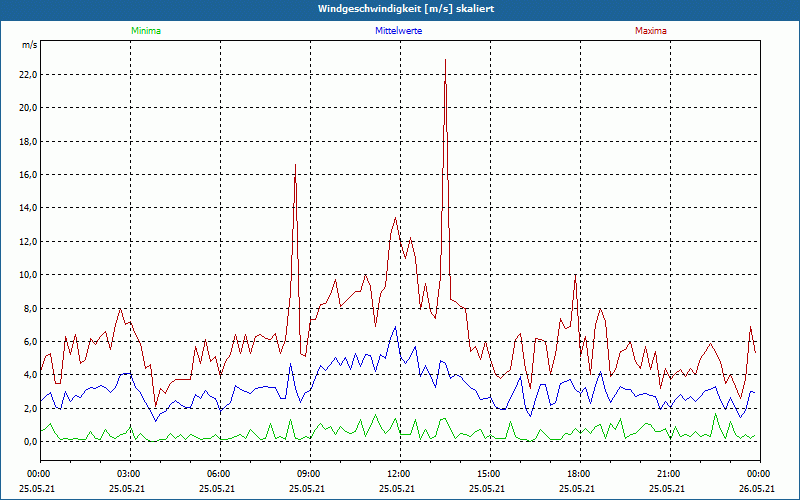Click the 06:00 x-axis time label
Image resolution: width=800 pixels, height=500 pixels.
(219, 474)
